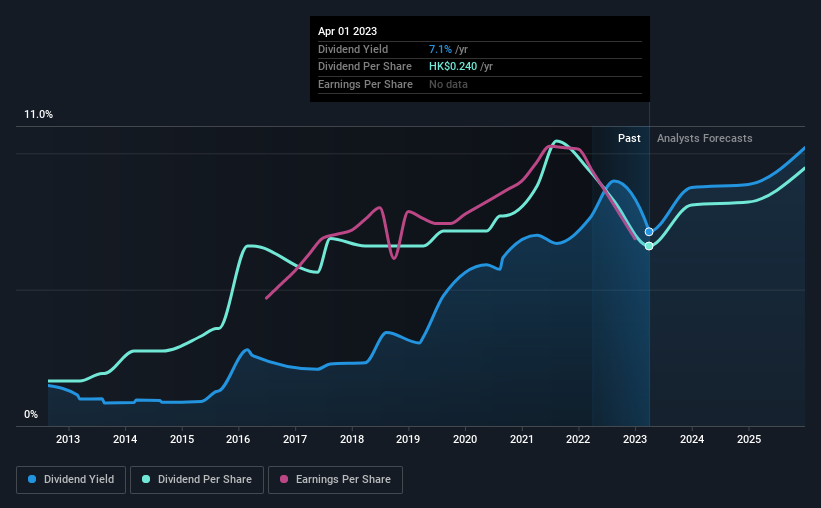
Task: Click the blue Dividend Yield legend dot
Action: 32,479
